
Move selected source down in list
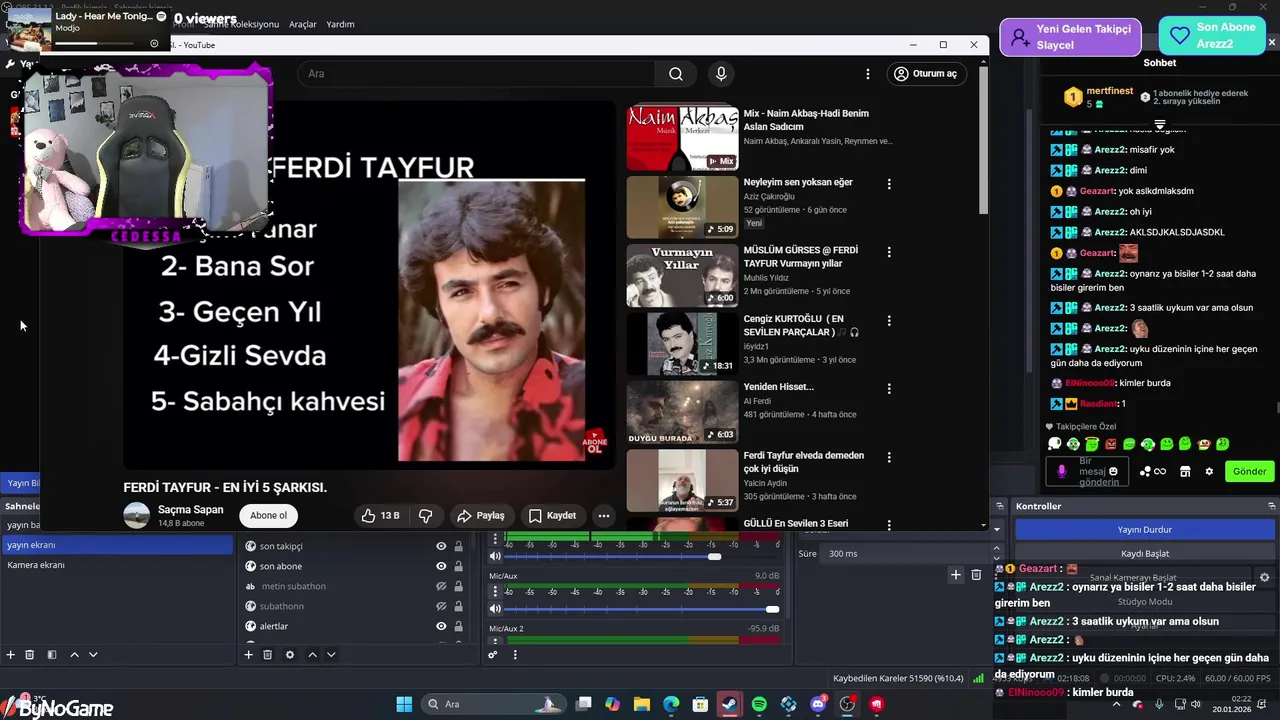(x=331, y=655)
